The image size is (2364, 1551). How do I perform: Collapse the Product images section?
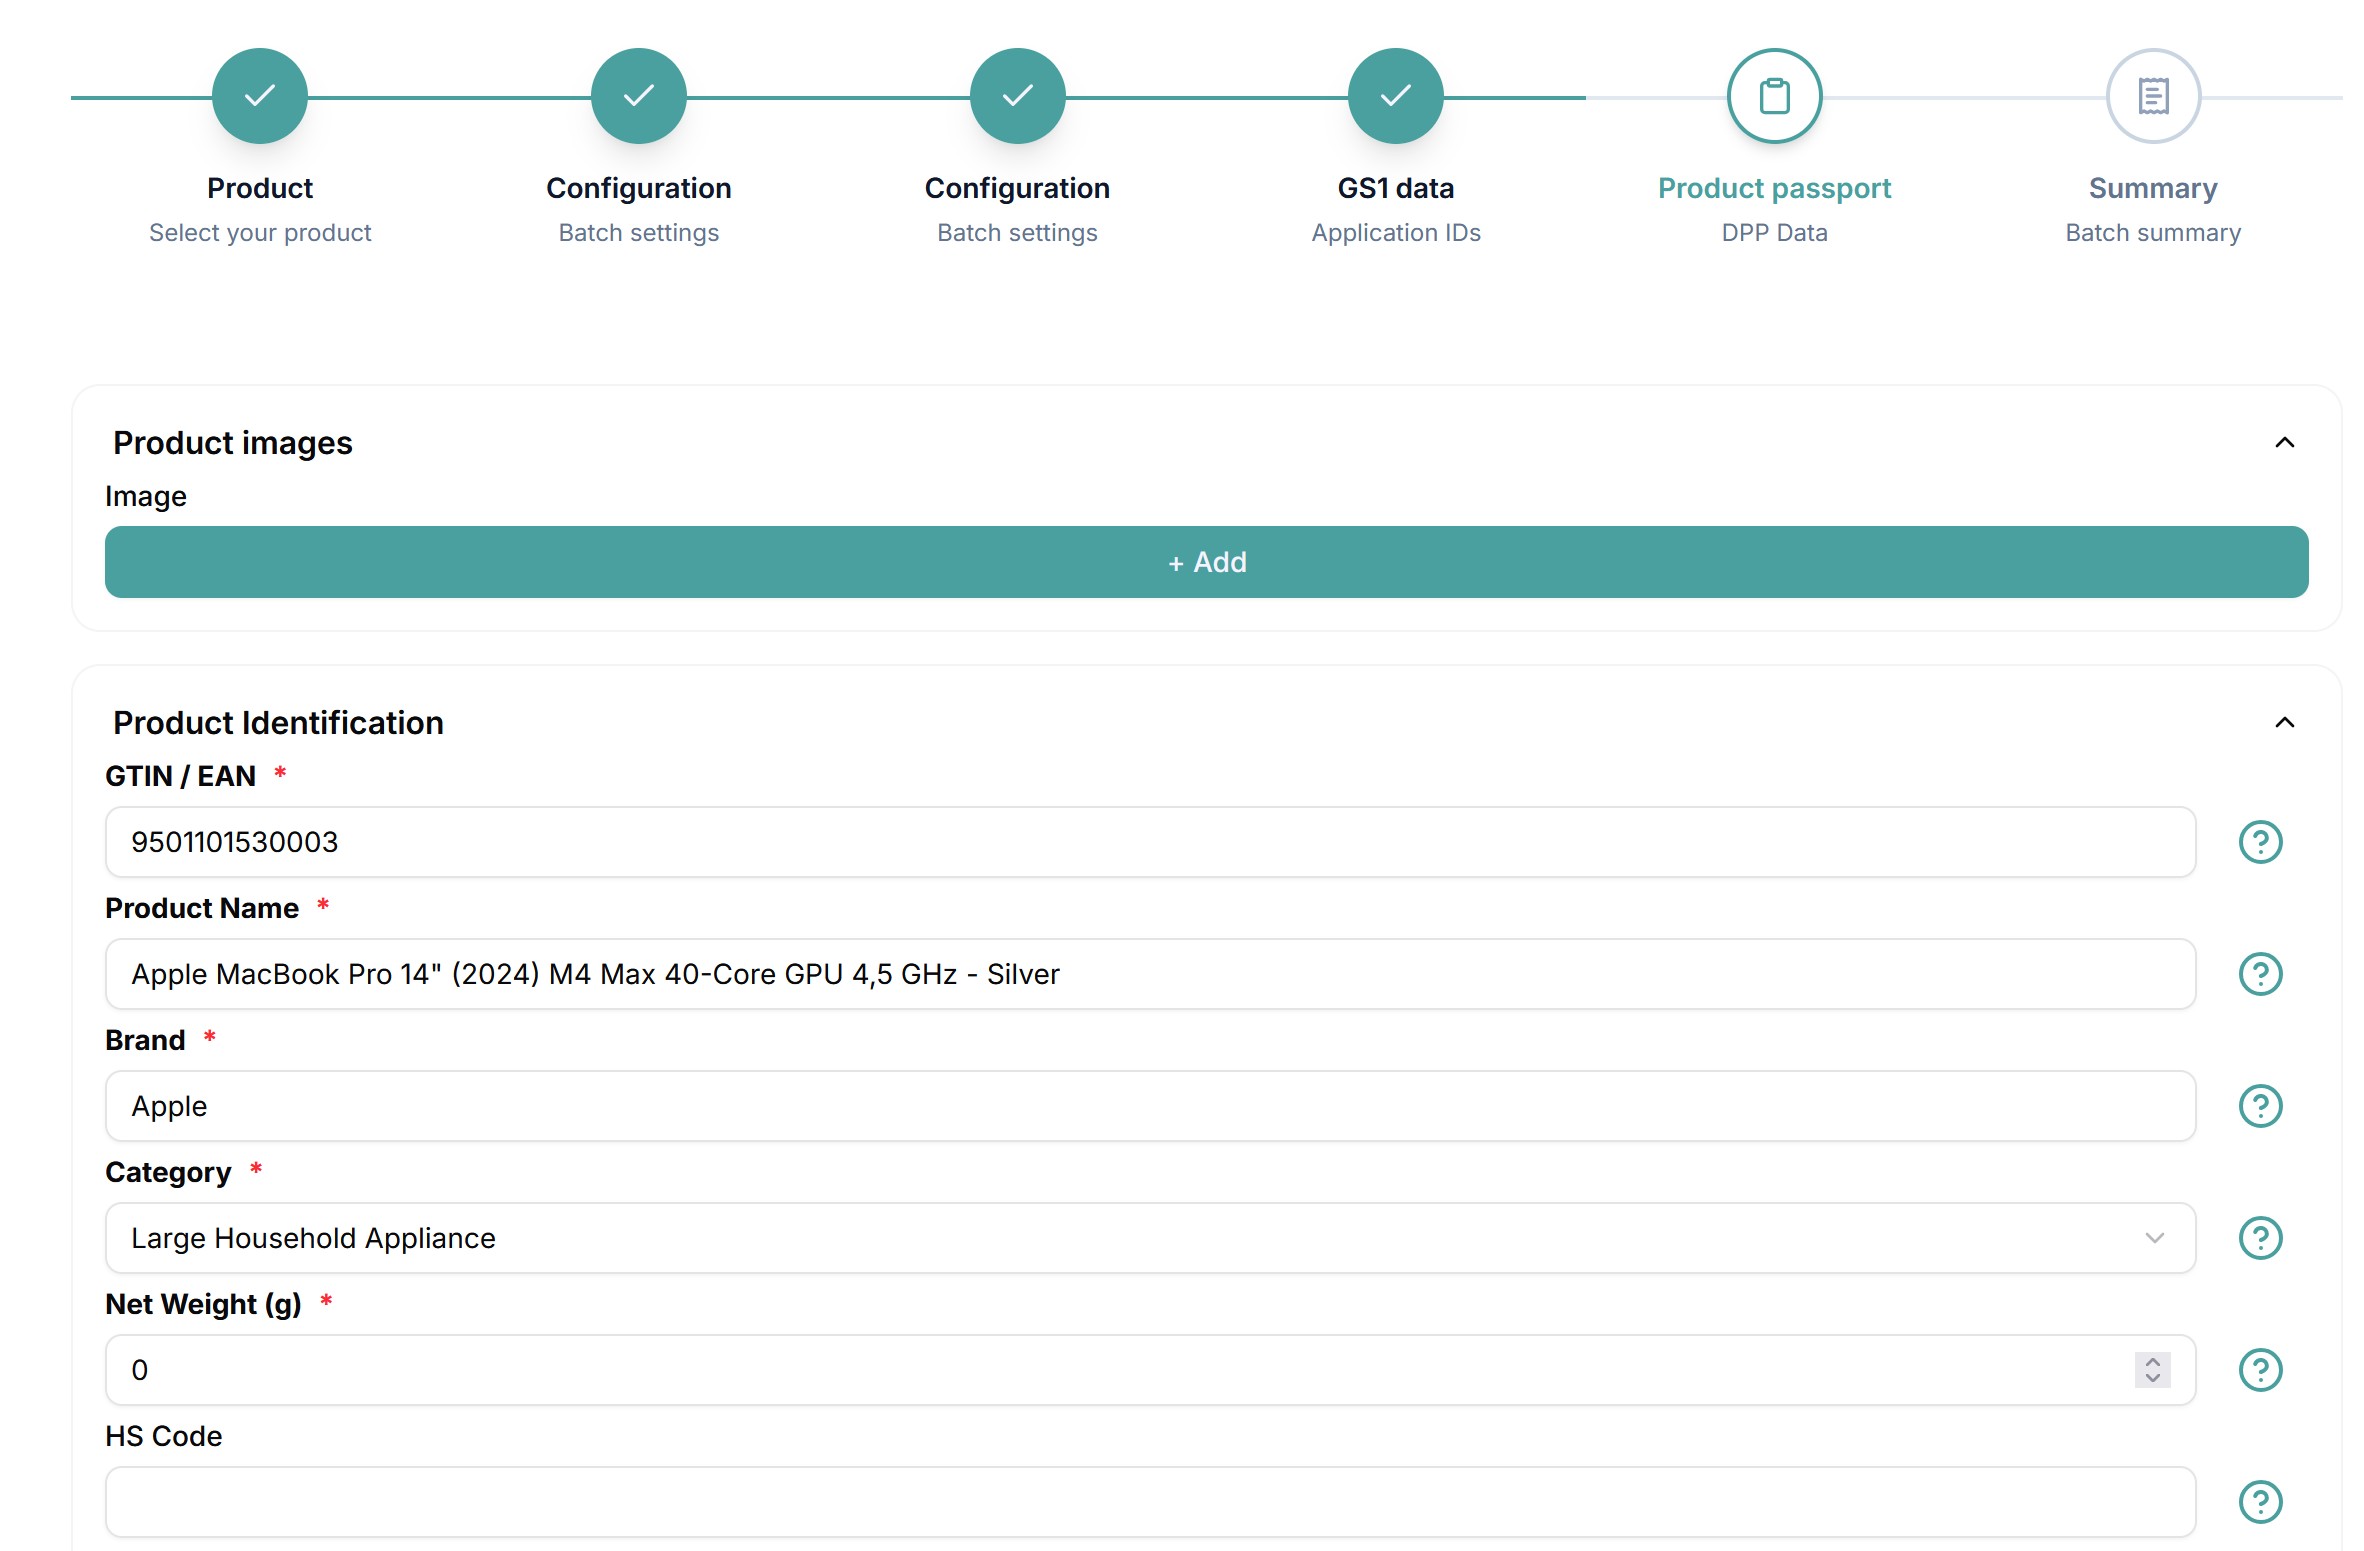coord(2284,442)
